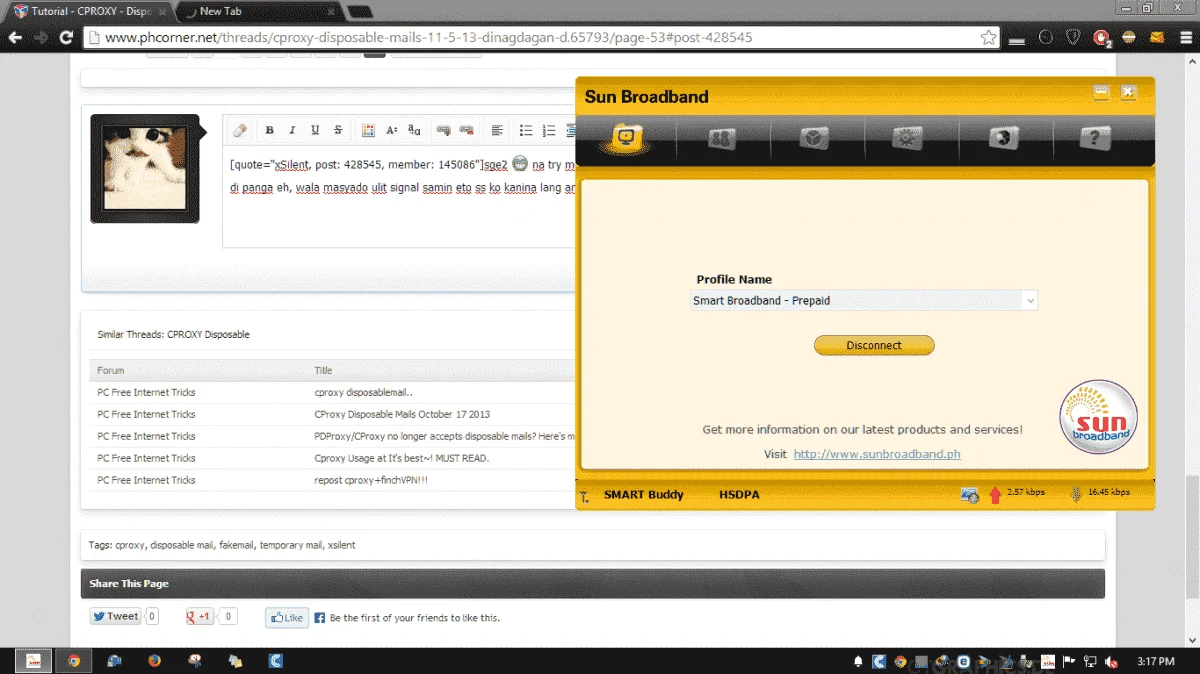
Task: Click the red upload speed arrow icon
Action: tap(995, 494)
